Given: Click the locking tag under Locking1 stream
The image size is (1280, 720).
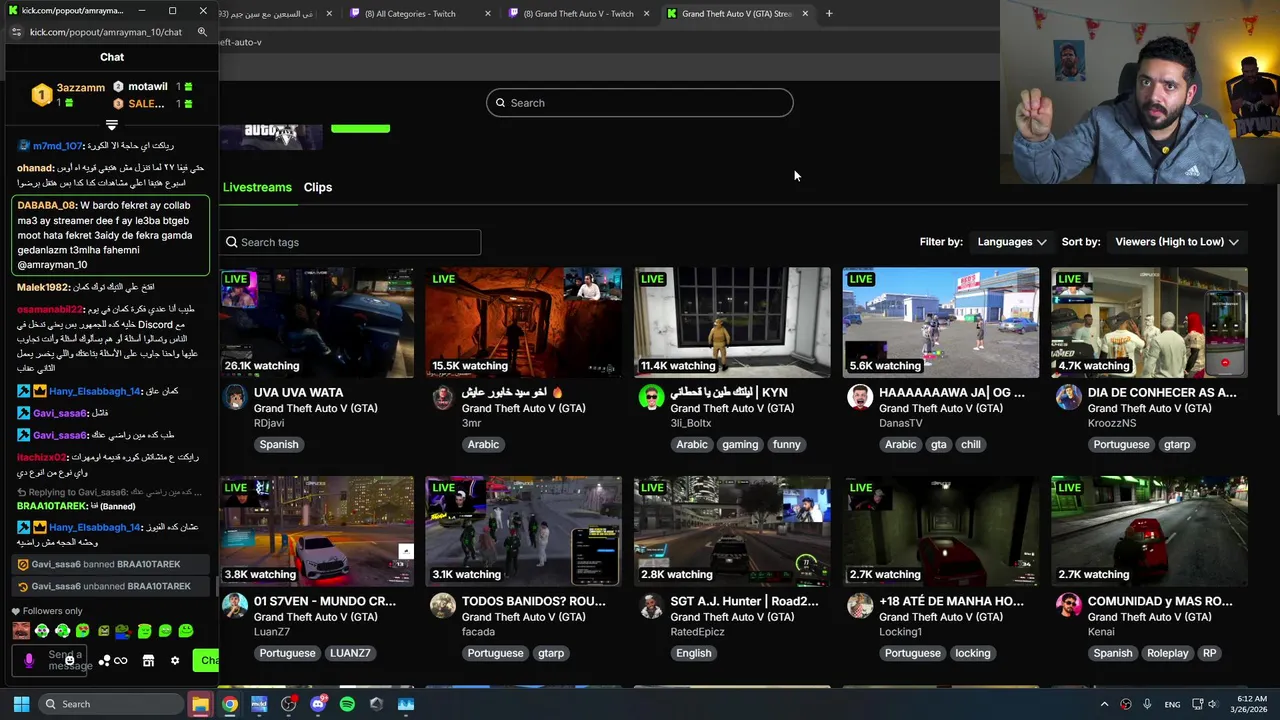Looking at the screenshot, I should tap(972, 653).
